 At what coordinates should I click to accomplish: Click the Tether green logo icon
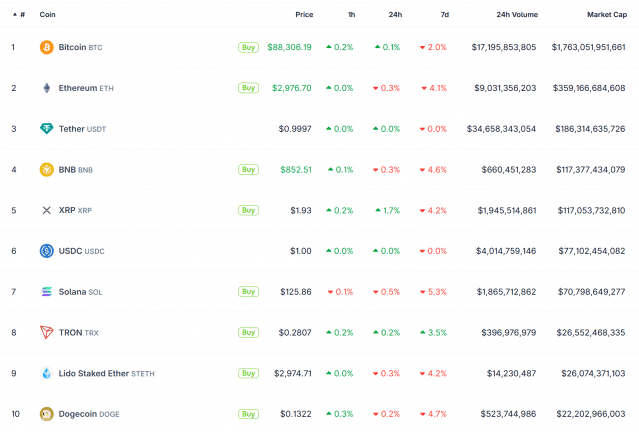pos(46,128)
